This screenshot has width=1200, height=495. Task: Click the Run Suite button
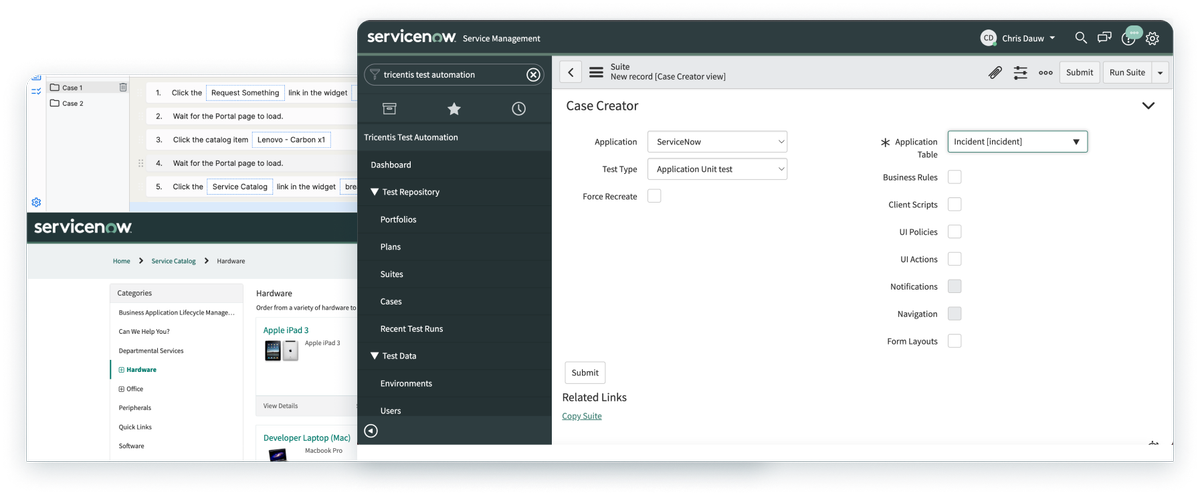pyautogui.click(x=1128, y=72)
